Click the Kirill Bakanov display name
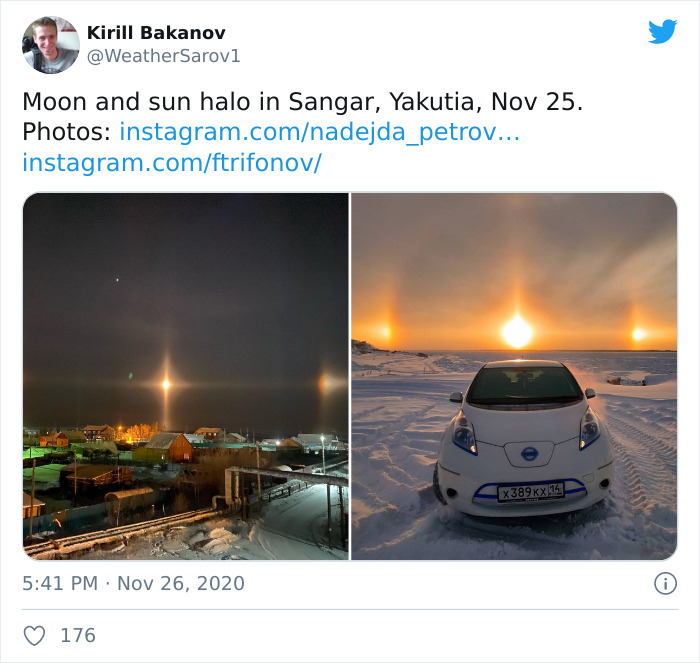Viewport: 700px width, 663px height. point(156,33)
